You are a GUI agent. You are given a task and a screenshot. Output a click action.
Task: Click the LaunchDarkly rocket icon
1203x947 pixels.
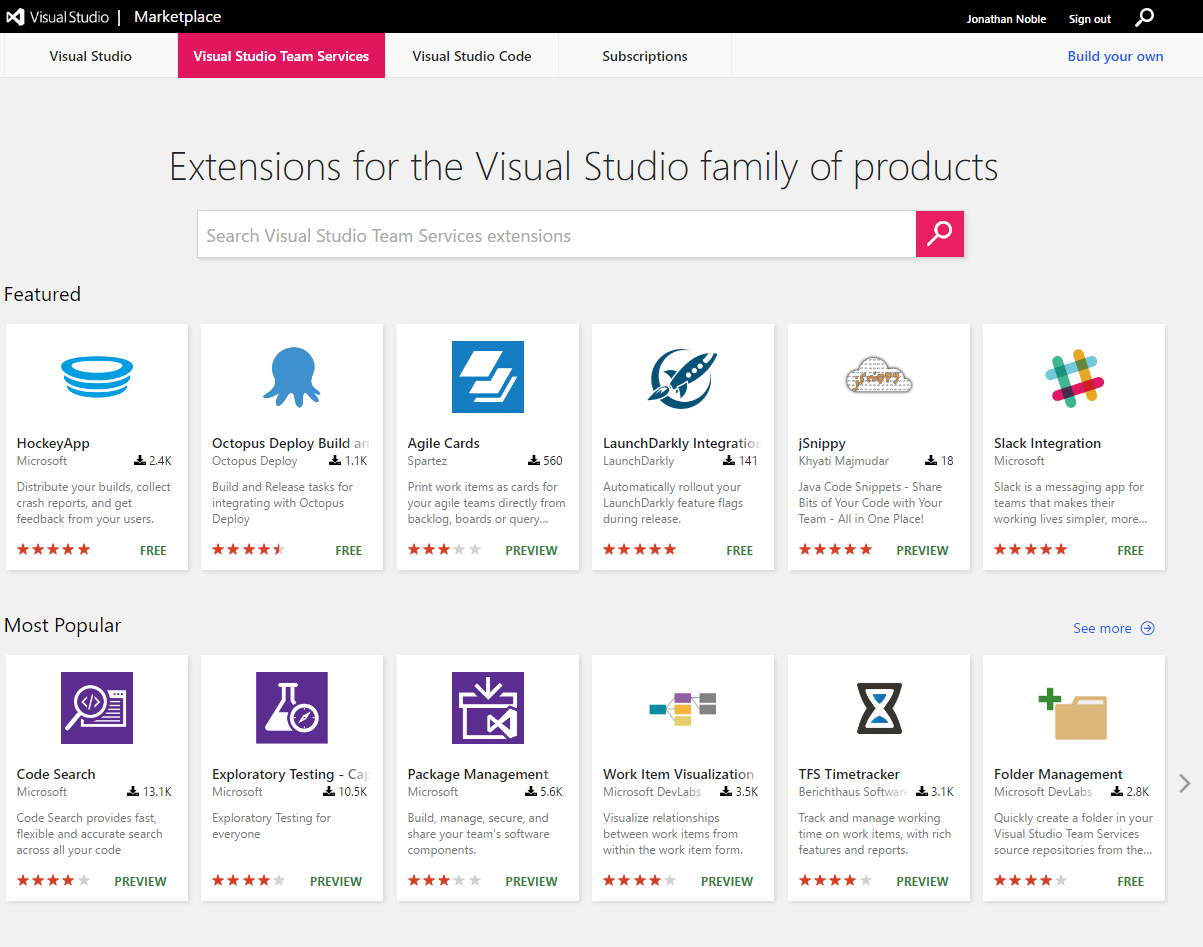[x=683, y=377]
